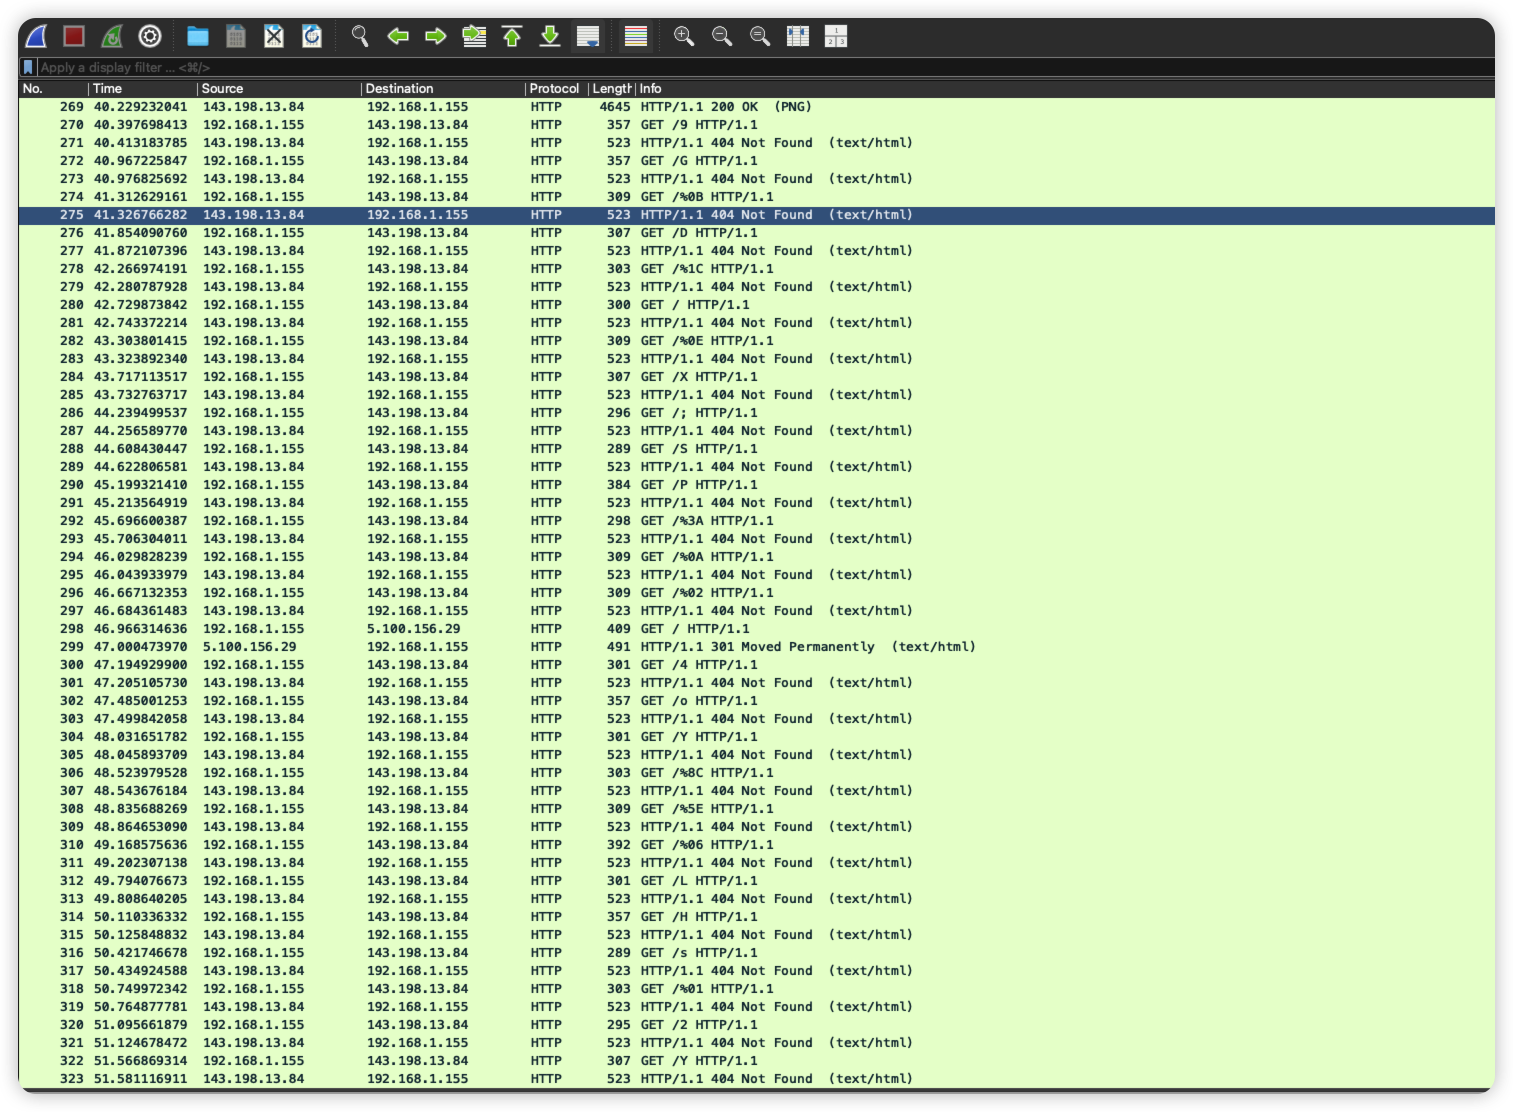Sort packets by the Time column header

click(143, 89)
